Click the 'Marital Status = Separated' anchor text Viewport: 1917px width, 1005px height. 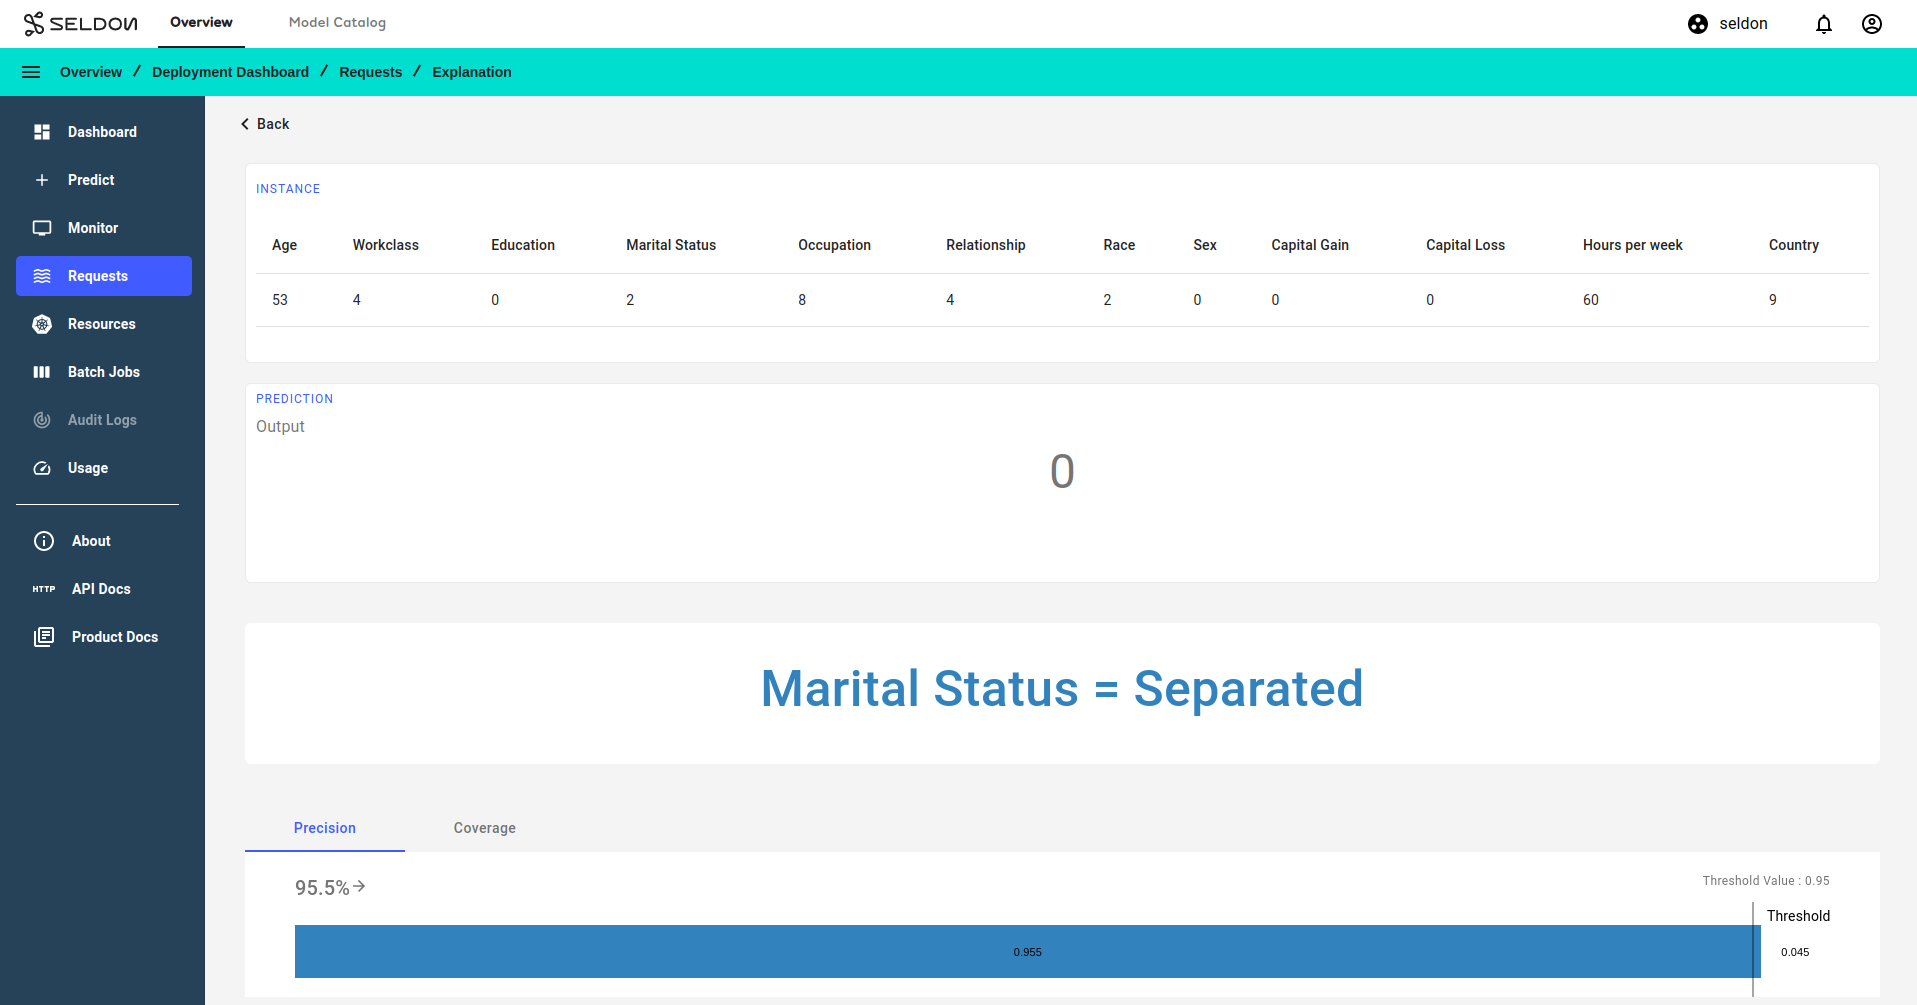(1062, 689)
